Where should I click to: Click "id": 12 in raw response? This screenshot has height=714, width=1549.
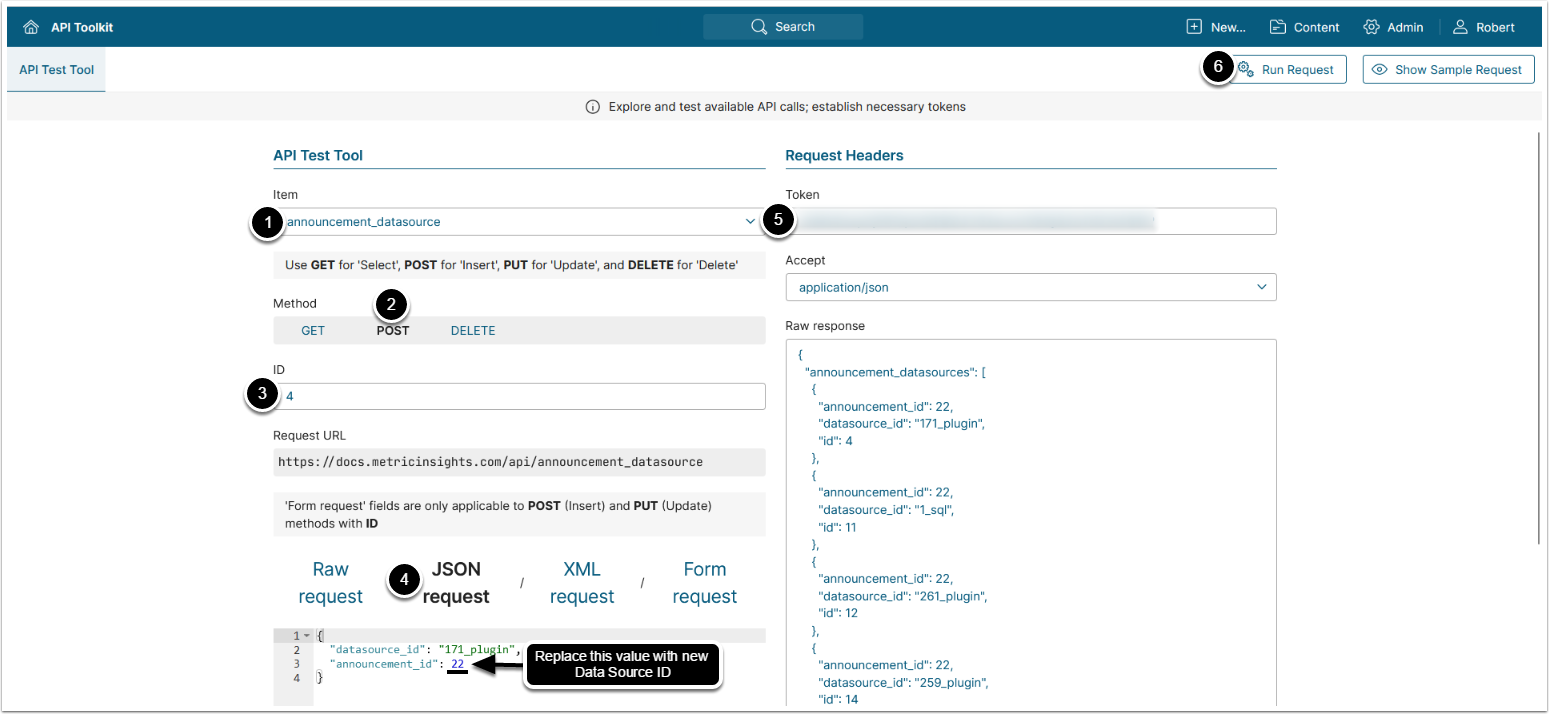point(838,613)
